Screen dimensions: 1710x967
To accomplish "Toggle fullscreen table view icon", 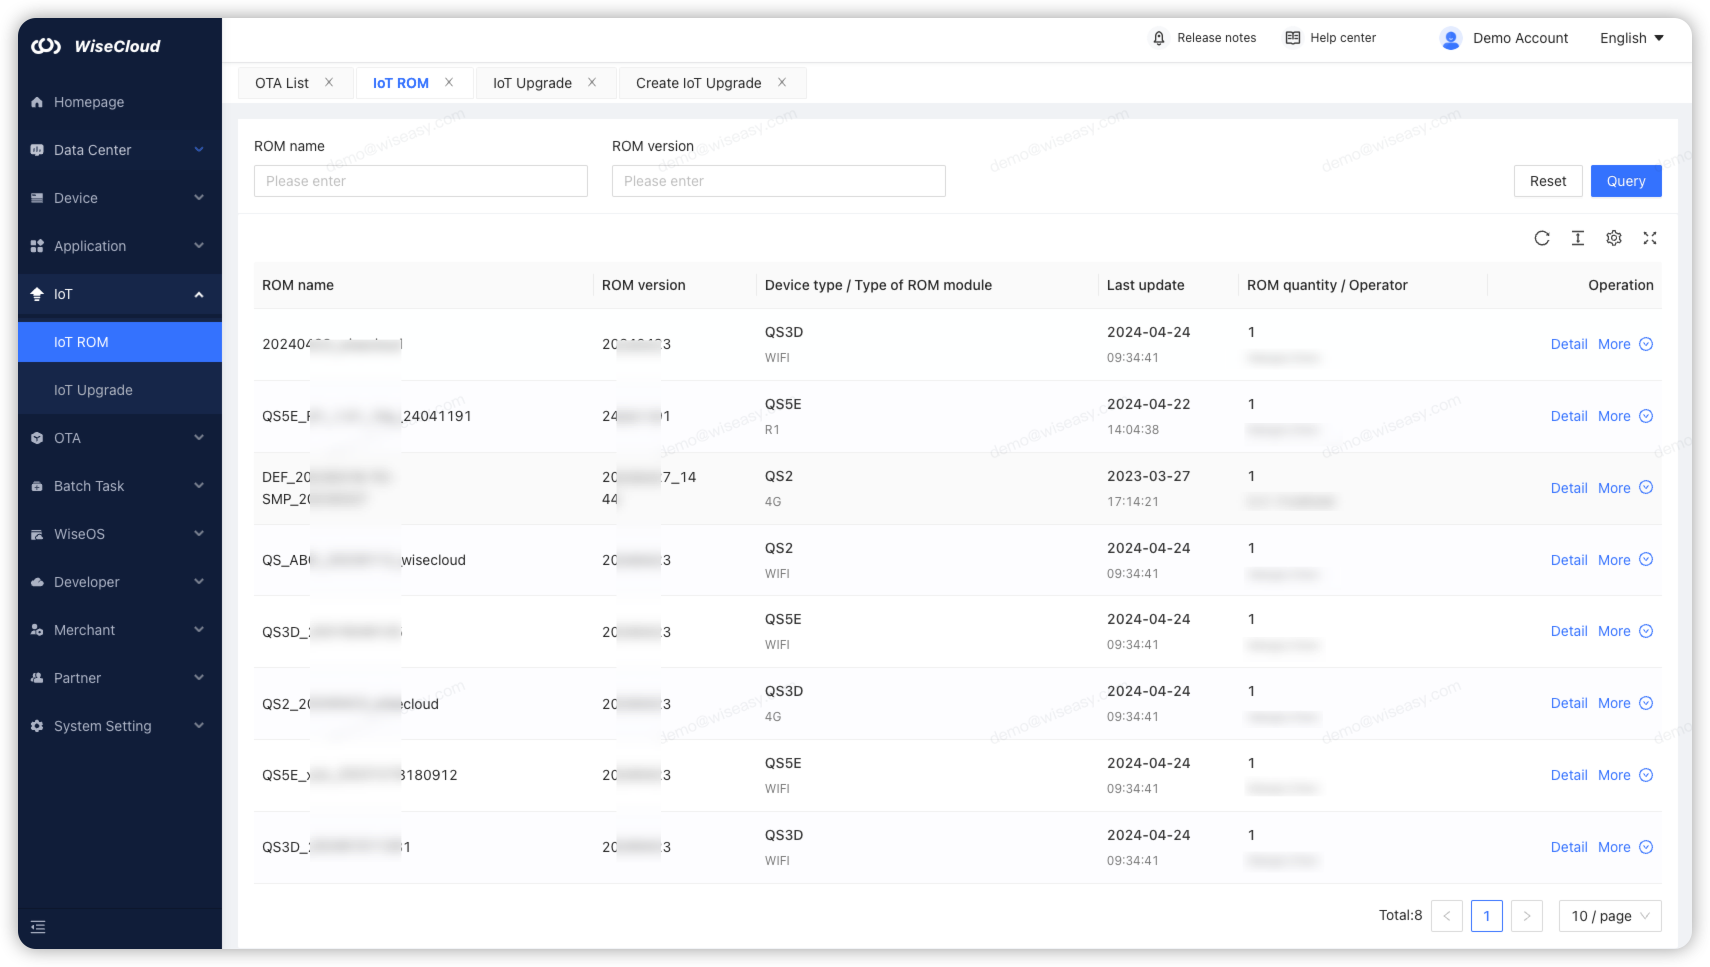I will (x=1650, y=238).
